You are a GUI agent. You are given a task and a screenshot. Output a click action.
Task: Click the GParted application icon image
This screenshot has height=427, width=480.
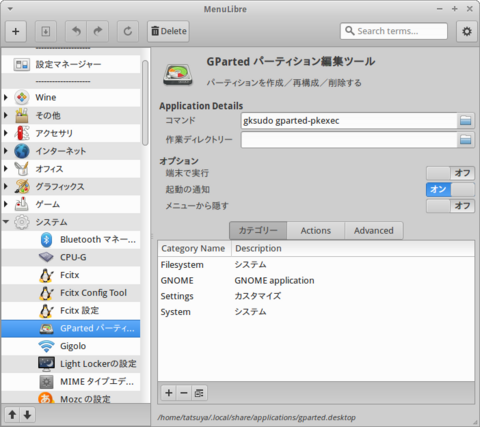coord(178,75)
